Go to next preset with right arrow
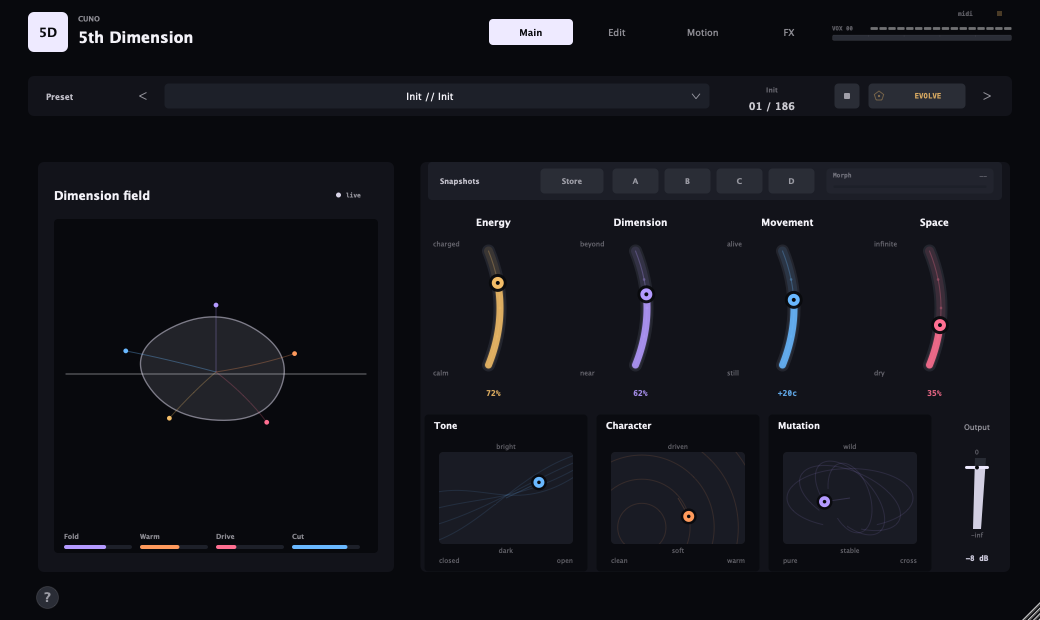Viewport: 1040px width, 620px height. point(987,96)
